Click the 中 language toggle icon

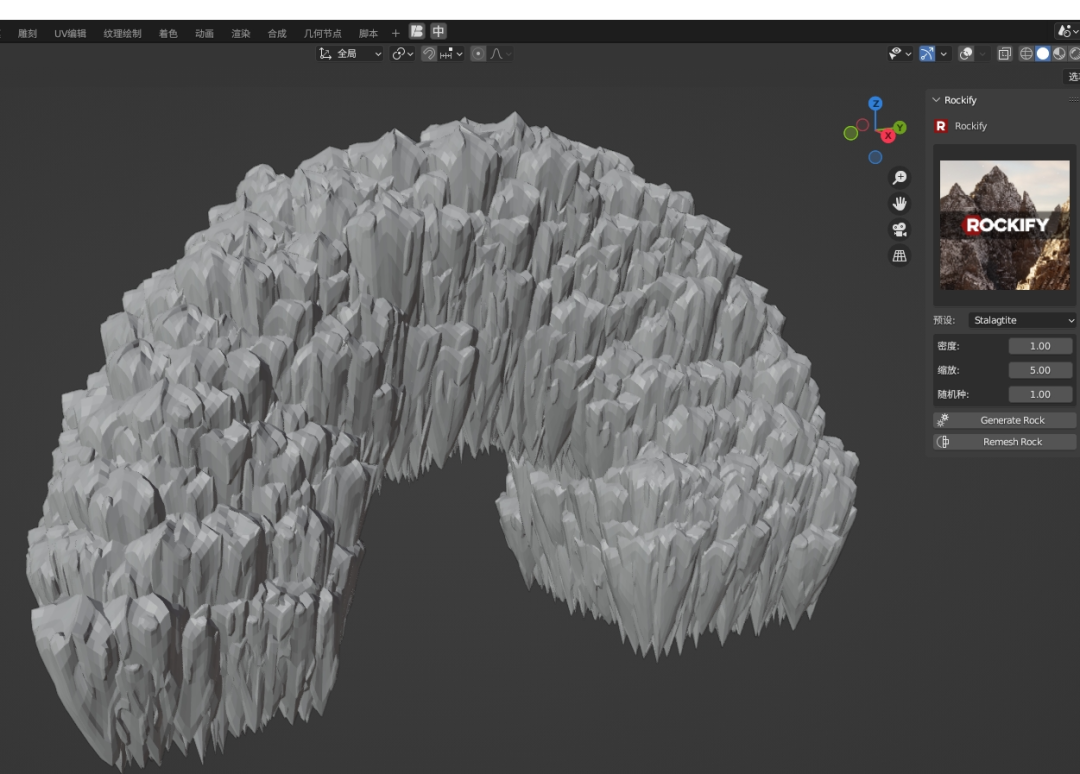pyautogui.click(x=438, y=32)
